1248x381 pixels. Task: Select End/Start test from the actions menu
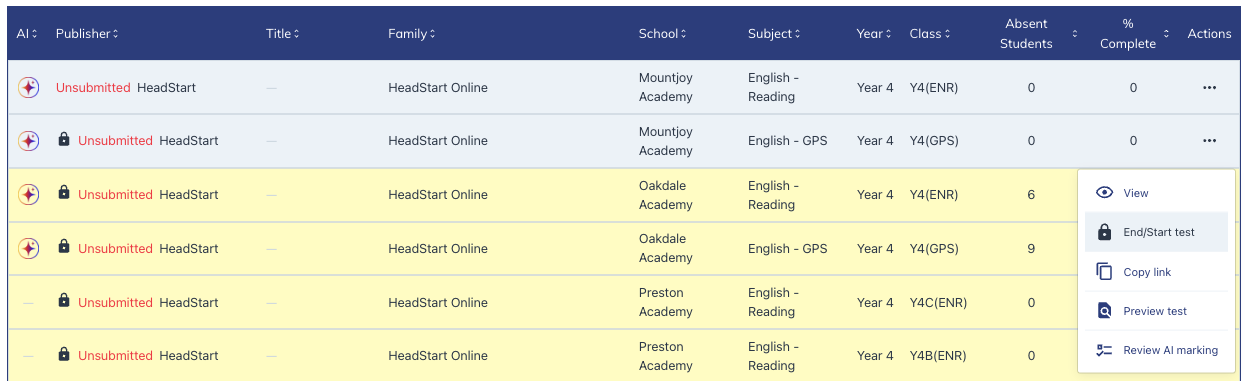[1156, 232]
